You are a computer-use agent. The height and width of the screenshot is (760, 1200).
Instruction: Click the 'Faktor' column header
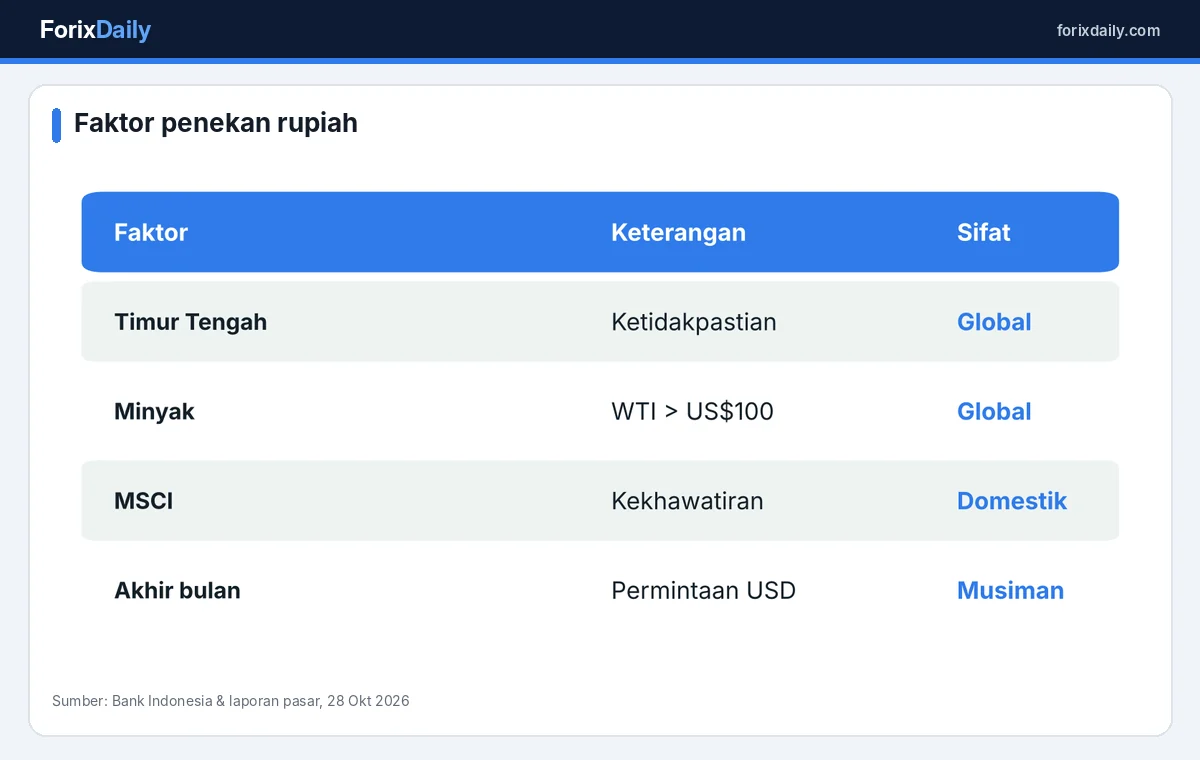coord(151,232)
